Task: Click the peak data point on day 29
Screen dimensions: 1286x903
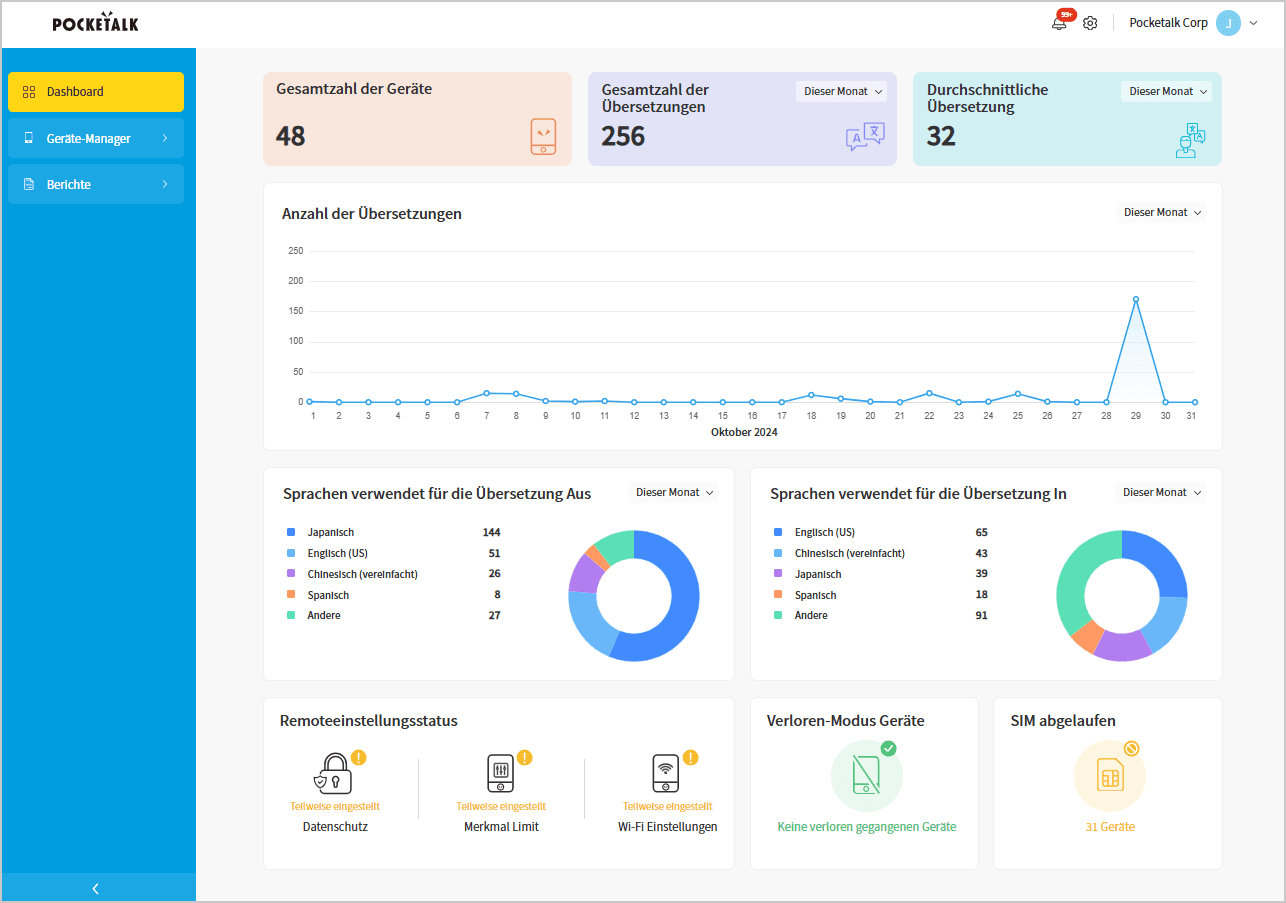Action: [1136, 299]
